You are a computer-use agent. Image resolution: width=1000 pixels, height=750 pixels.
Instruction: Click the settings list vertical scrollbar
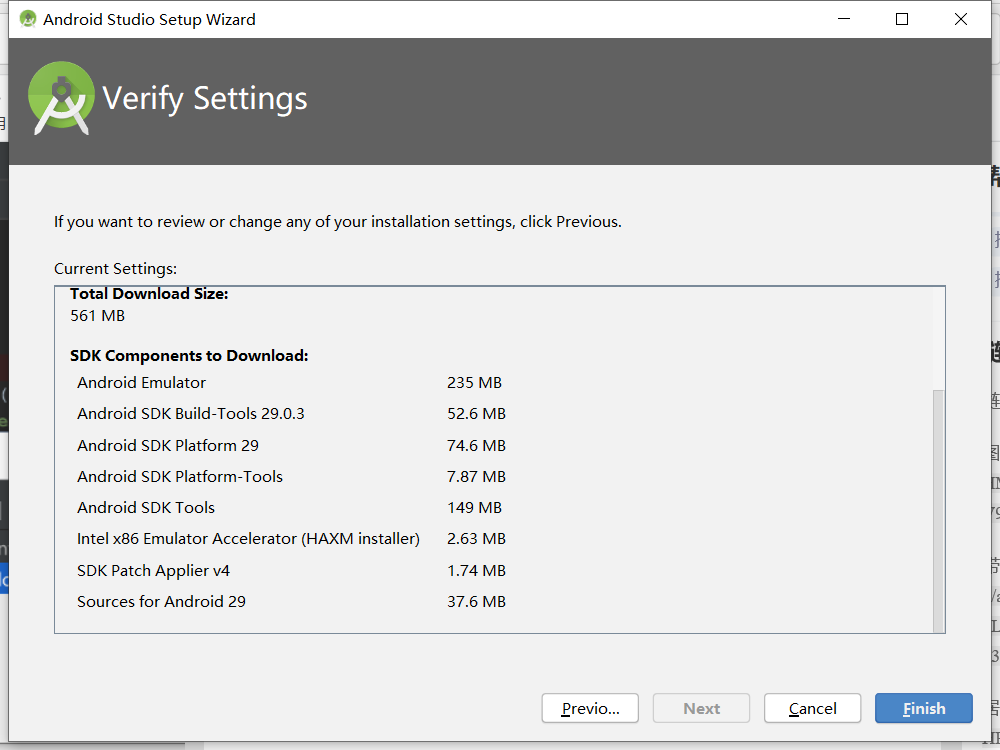point(938,510)
